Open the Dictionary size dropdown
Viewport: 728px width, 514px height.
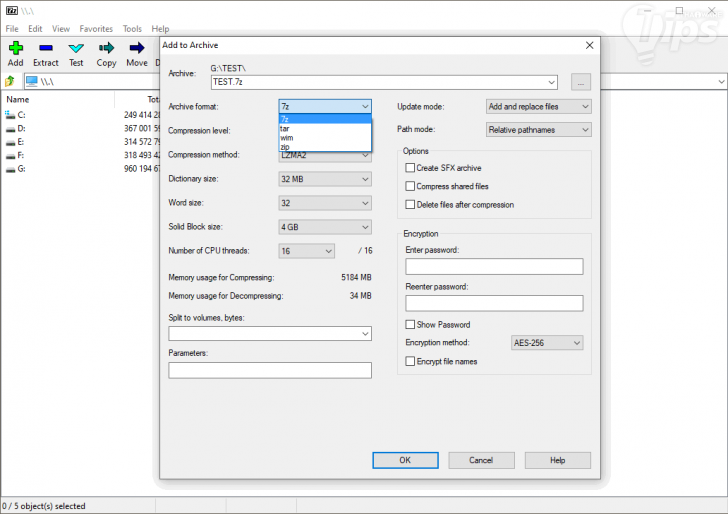[325, 179]
